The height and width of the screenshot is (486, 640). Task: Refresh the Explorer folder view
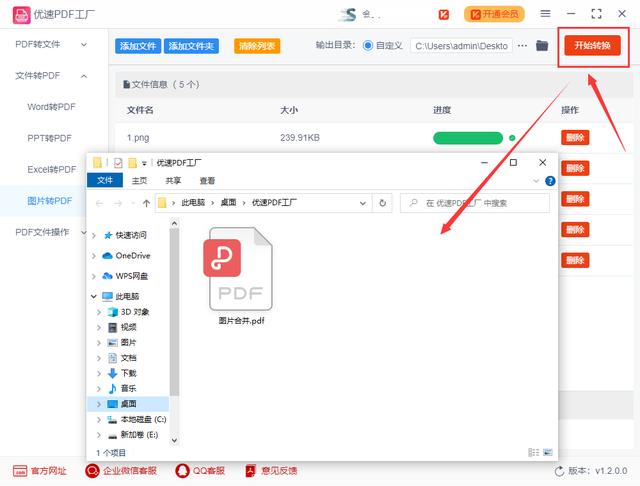382,203
